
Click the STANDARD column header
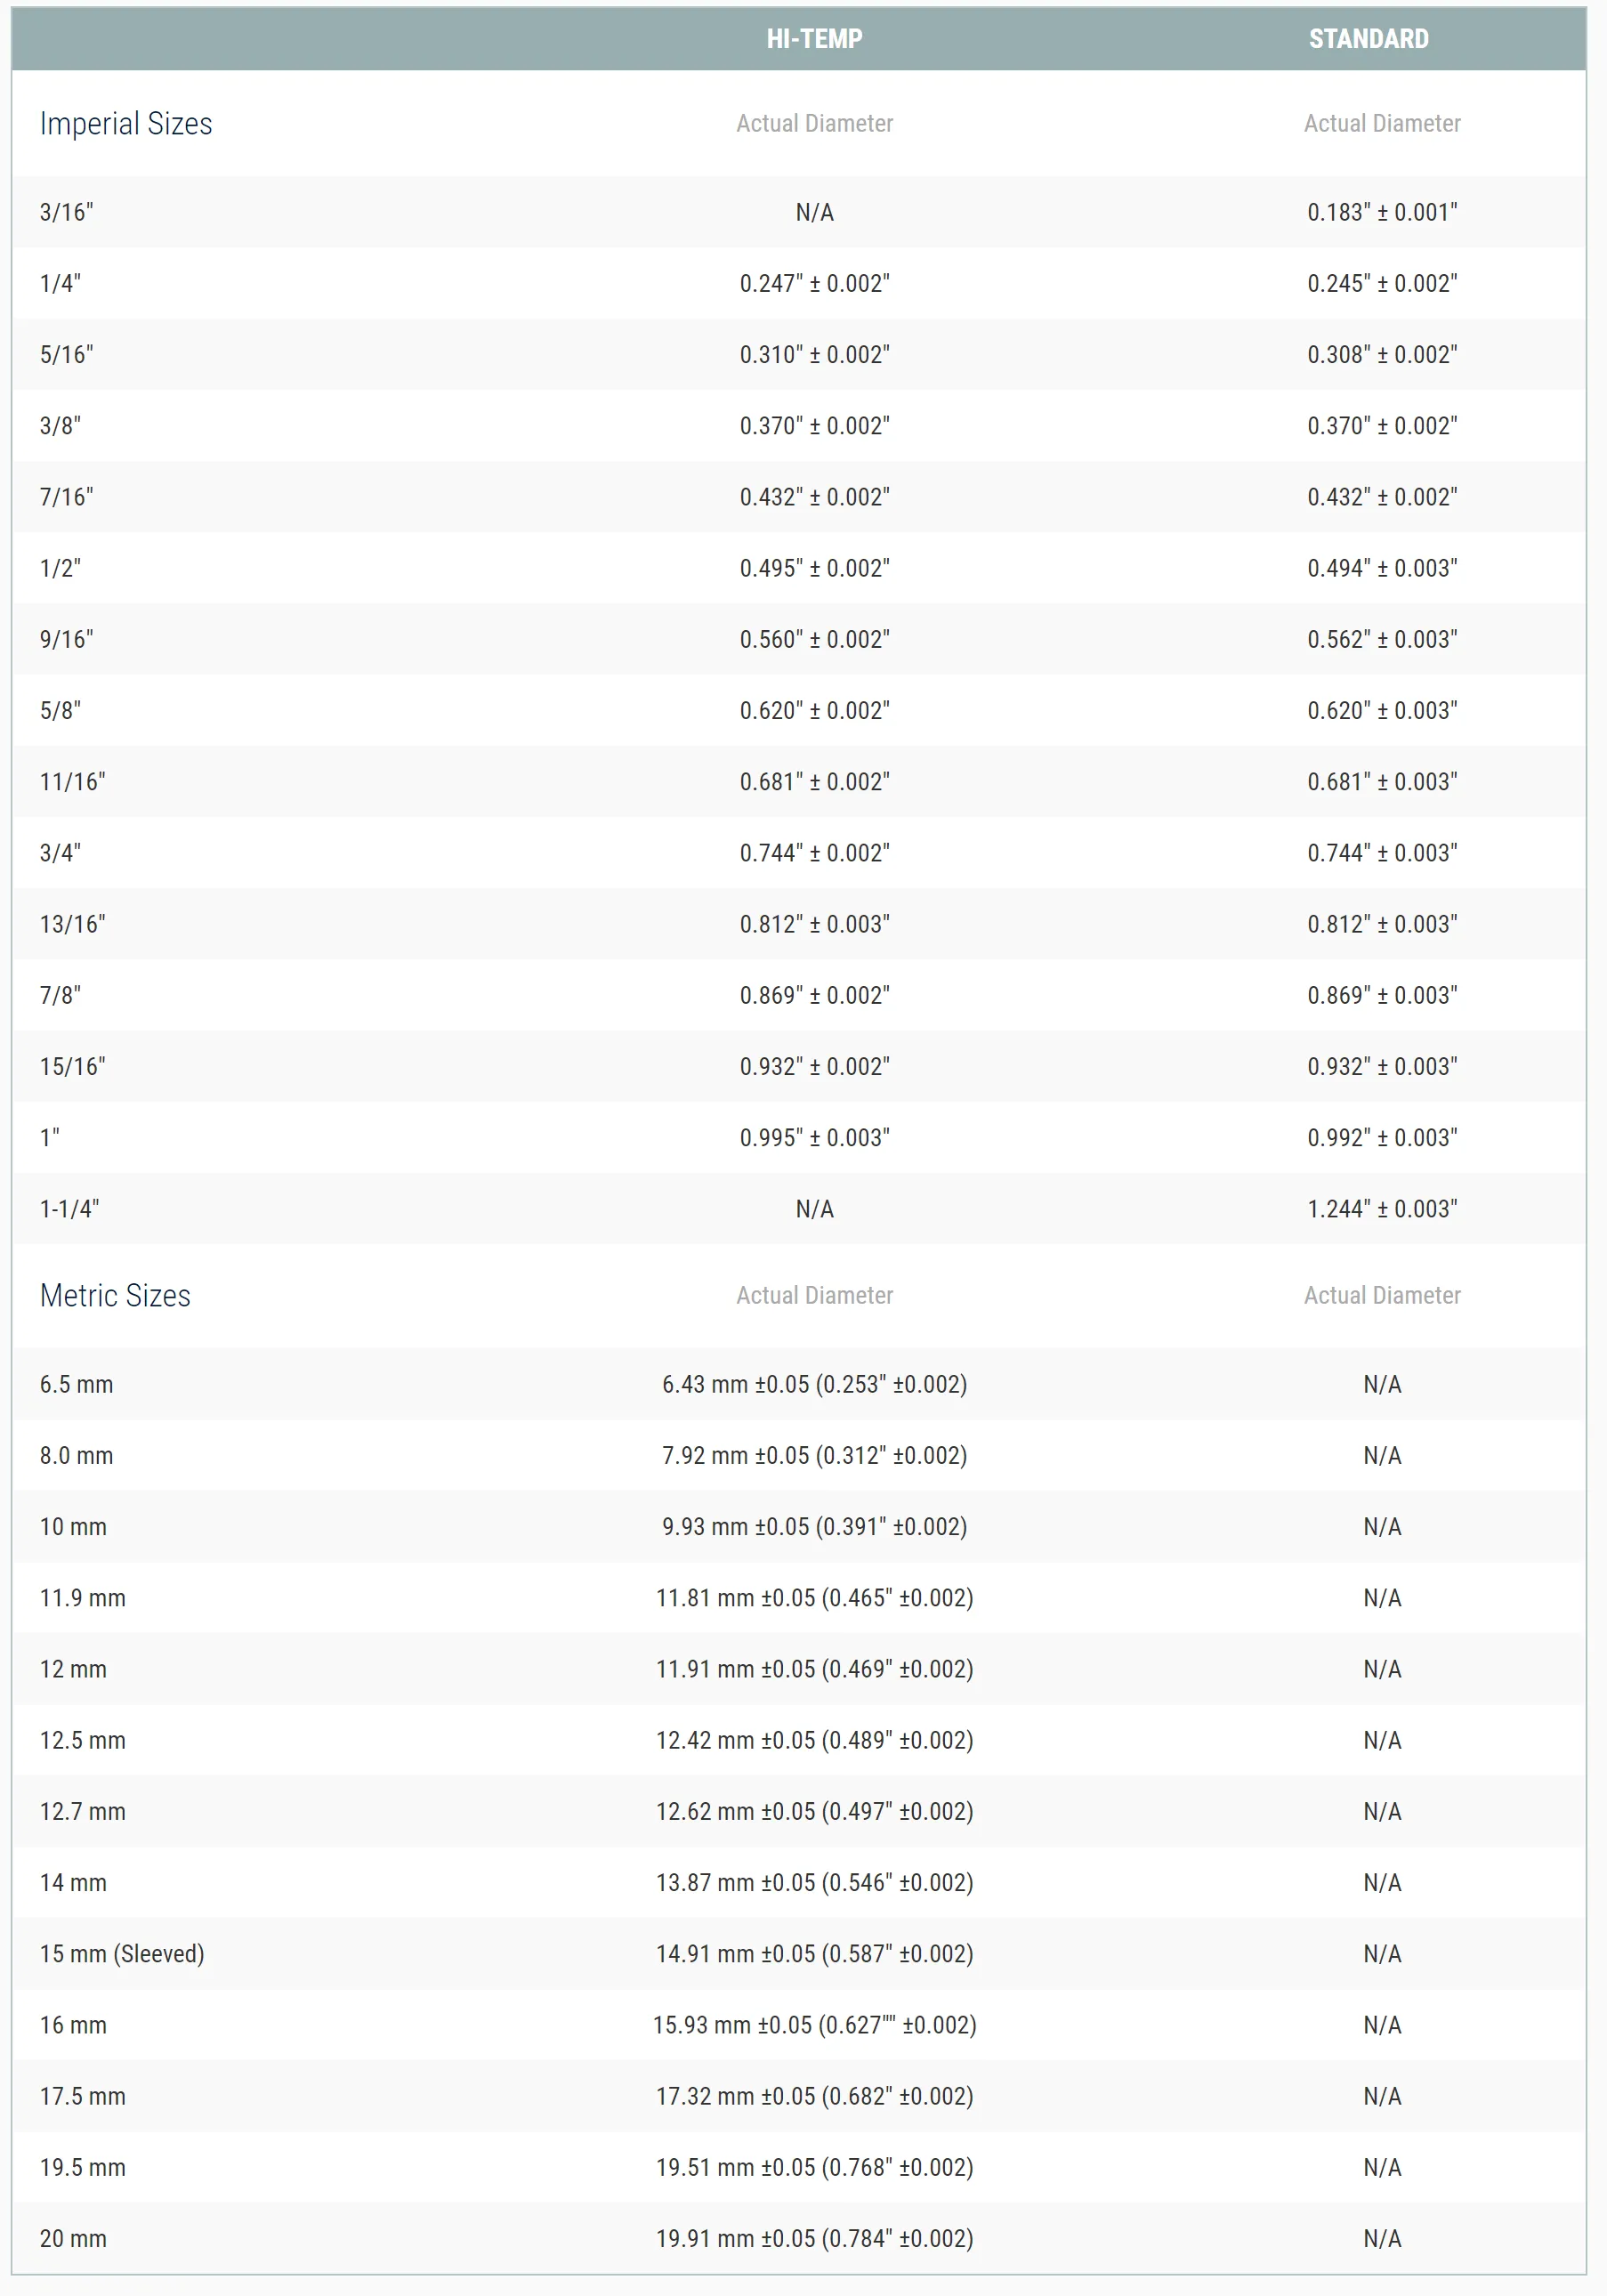1368,39
